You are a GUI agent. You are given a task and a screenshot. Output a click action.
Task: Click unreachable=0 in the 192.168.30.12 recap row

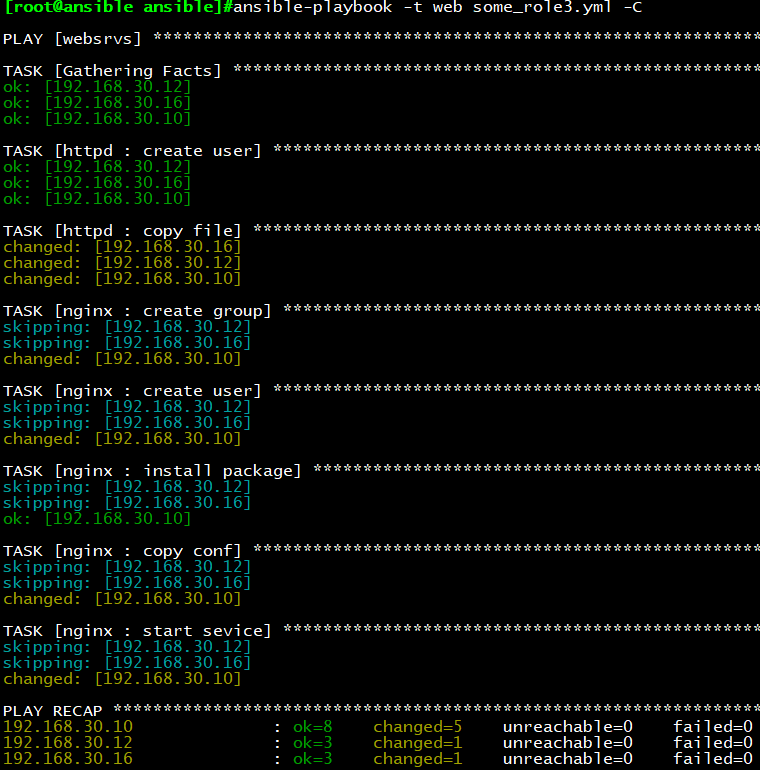coord(568,742)
